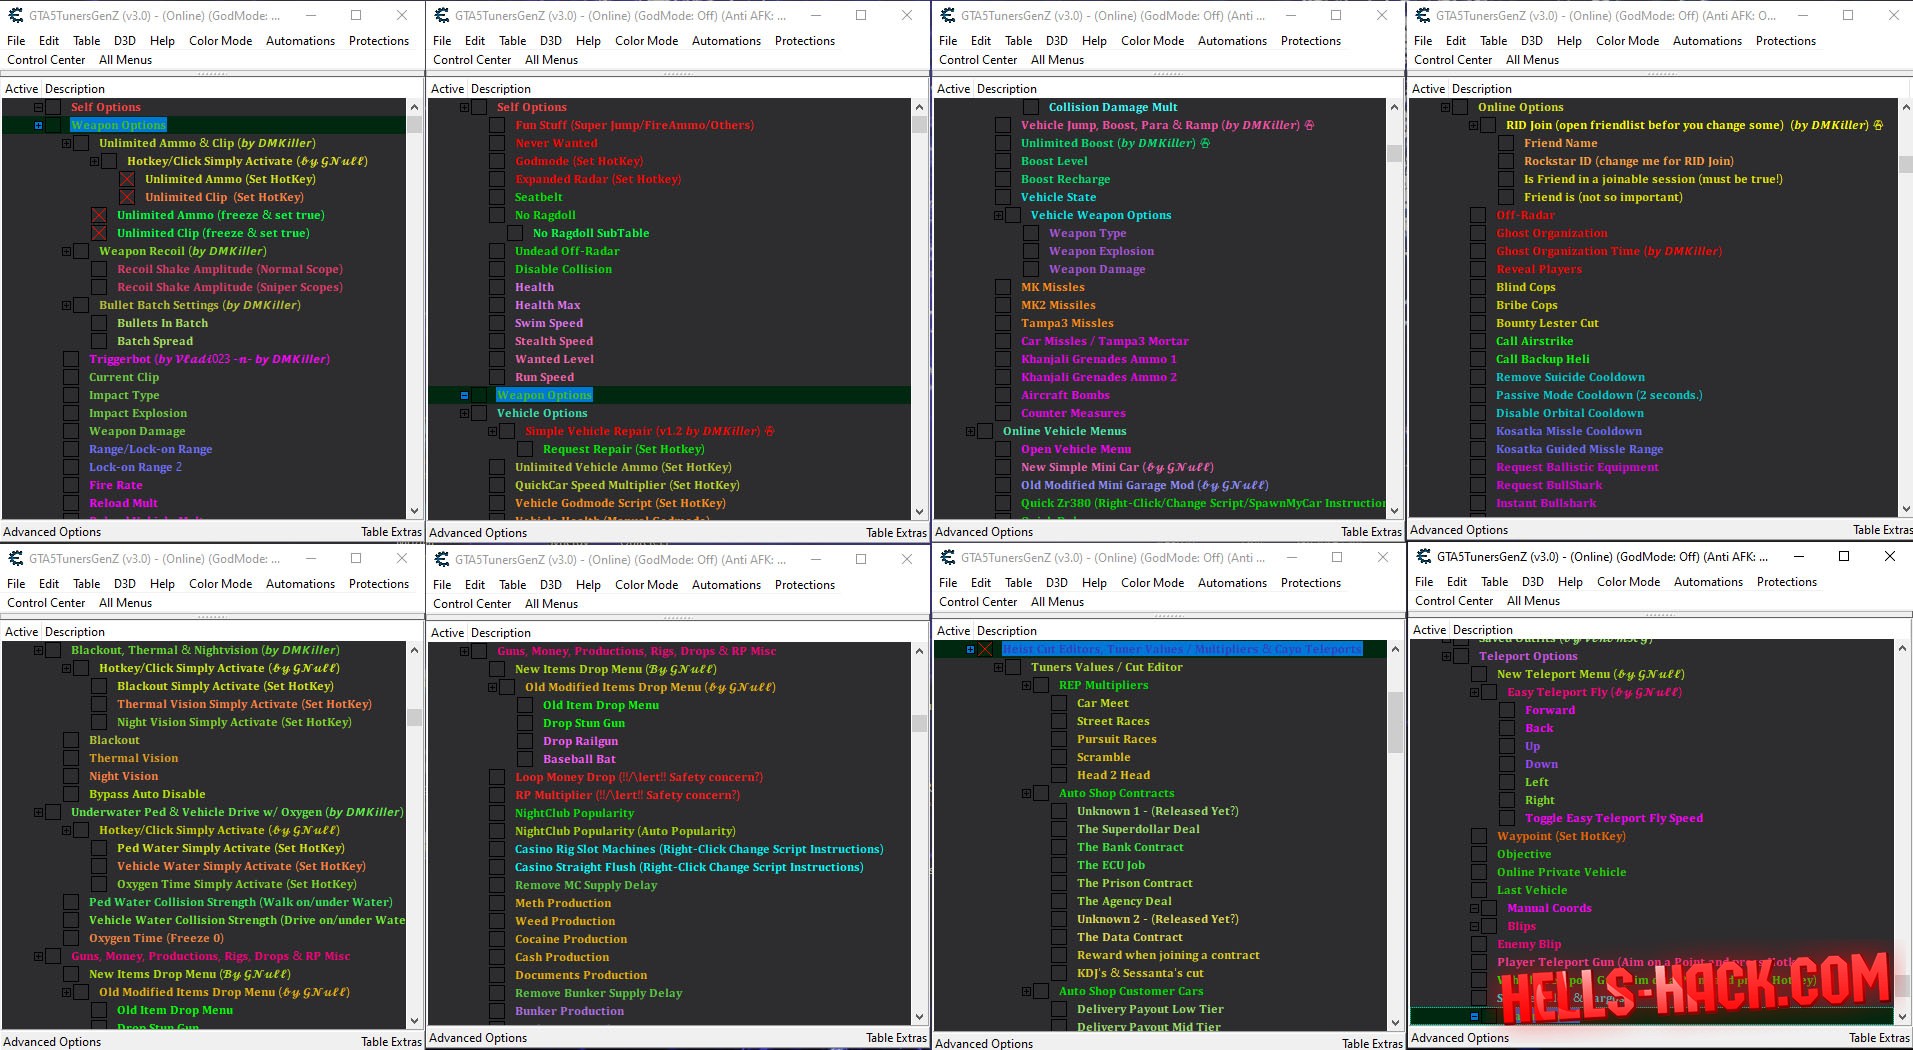Click All Menus in the Tuners Values window
Screen dimensions: 1913x1050
tap(1057, 601)
